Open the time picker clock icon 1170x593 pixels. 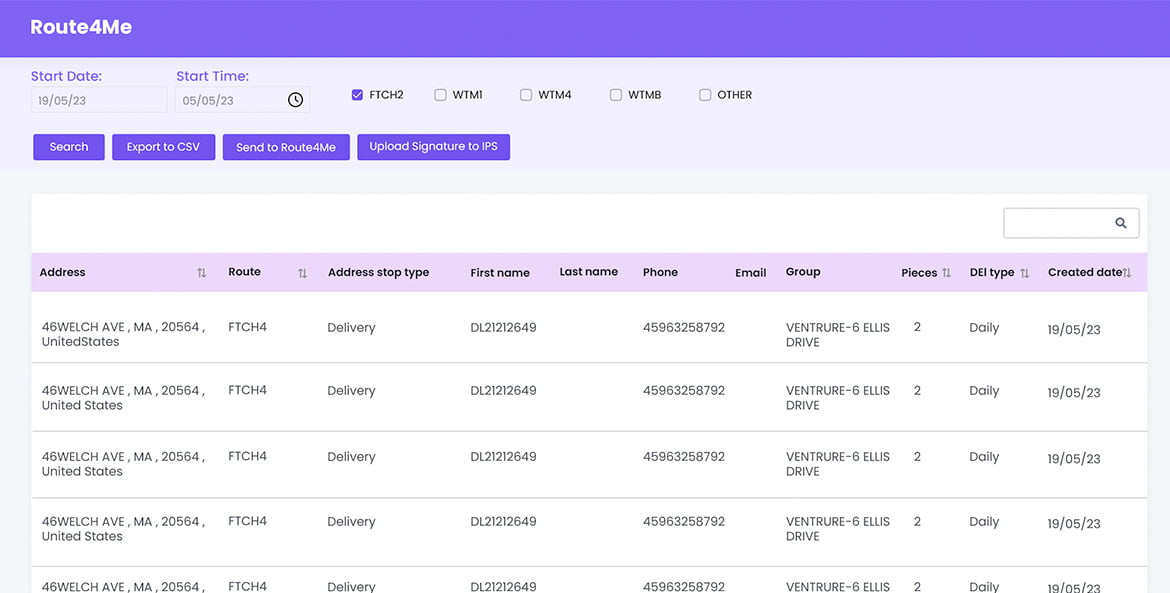pos(295,100)
